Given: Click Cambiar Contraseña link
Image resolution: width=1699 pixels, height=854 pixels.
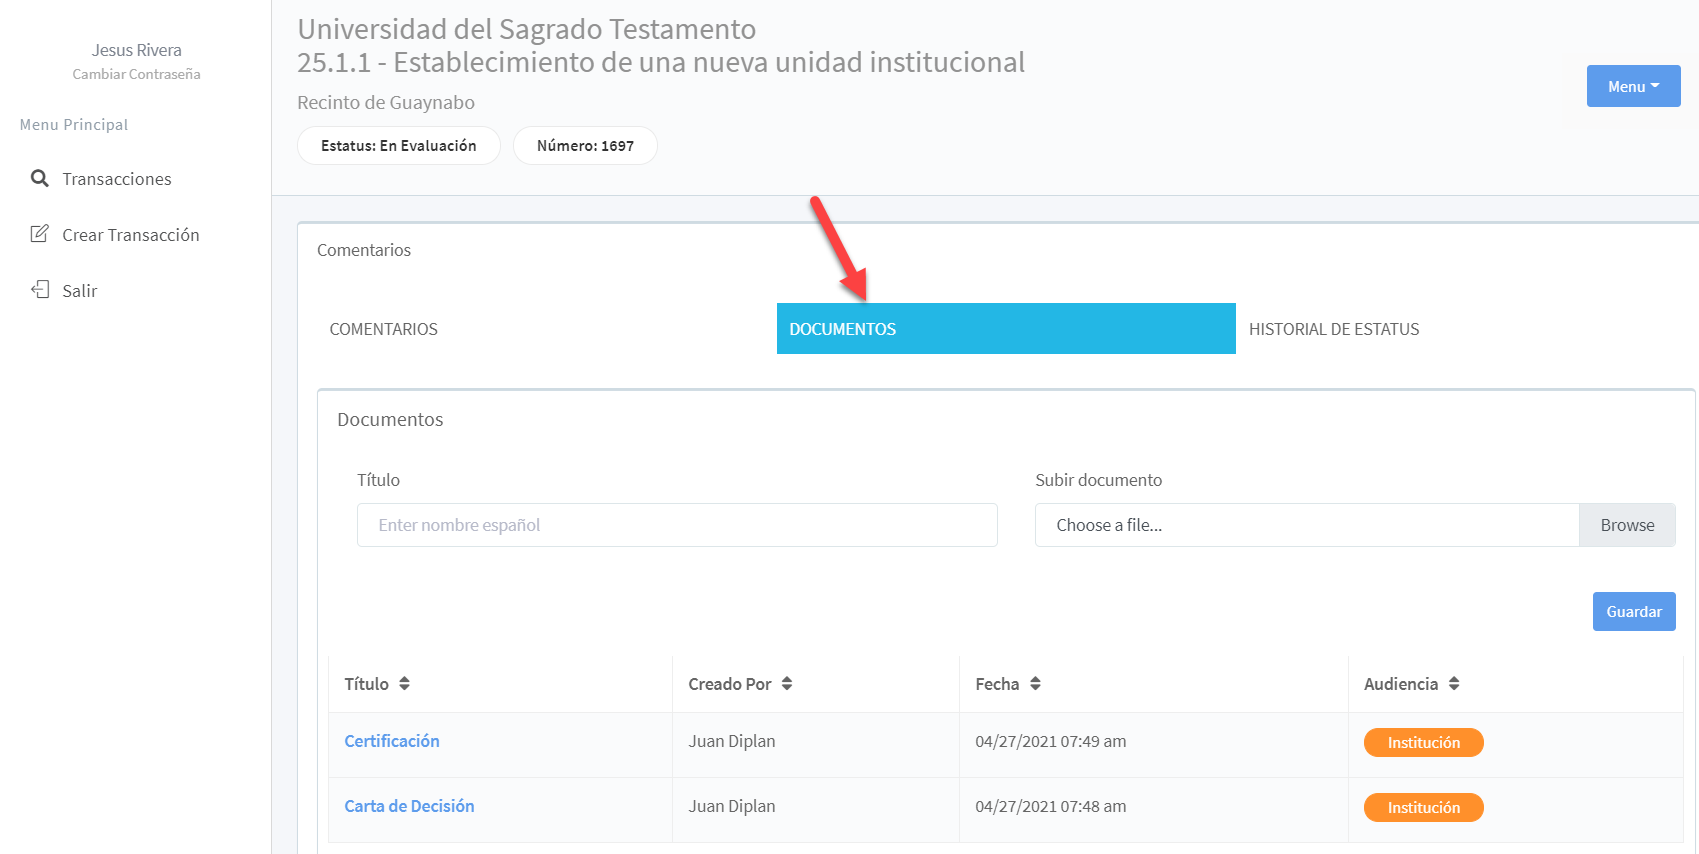Looking at the screenshot, I should [x=136, y=74].
